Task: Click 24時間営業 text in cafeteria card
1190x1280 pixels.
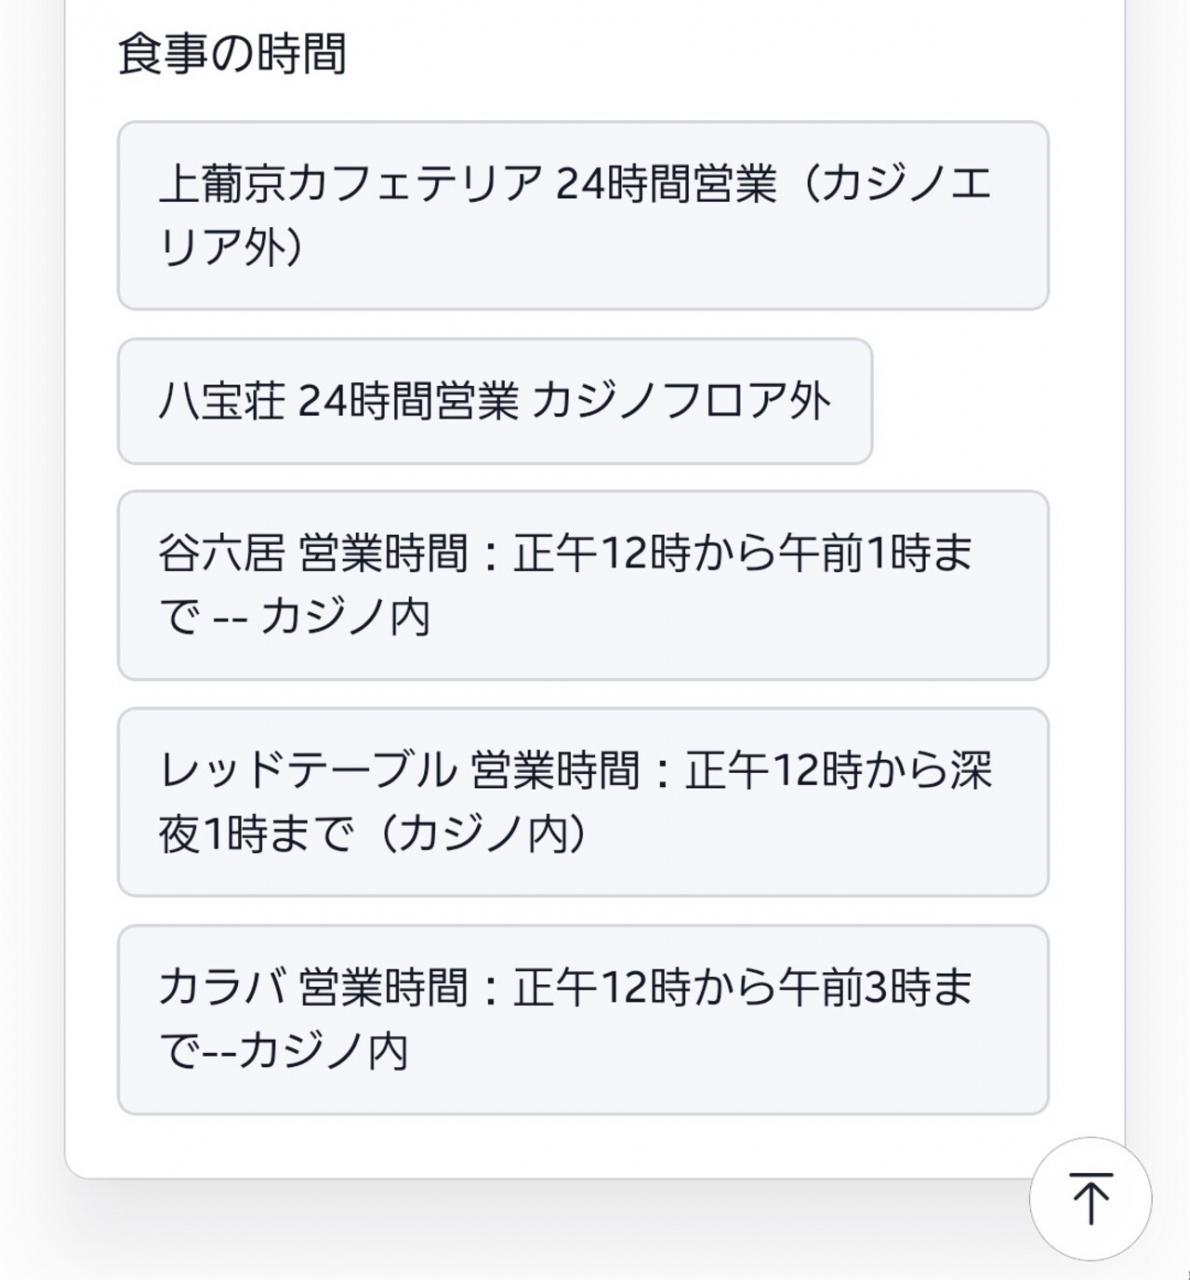Action: [x=665, y=184]
